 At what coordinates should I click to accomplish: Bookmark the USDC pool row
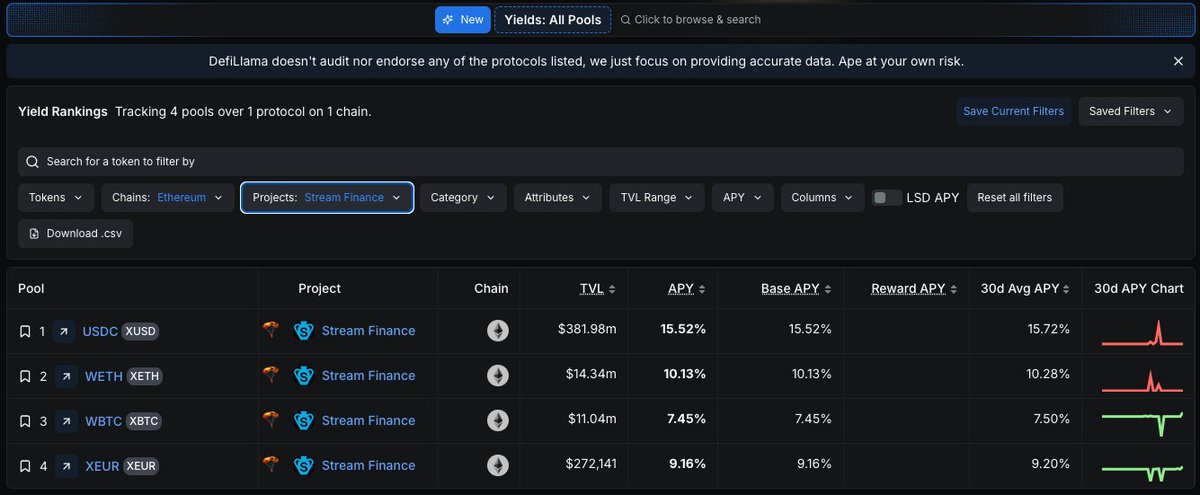pyautogui.click(x=25, y=331)
